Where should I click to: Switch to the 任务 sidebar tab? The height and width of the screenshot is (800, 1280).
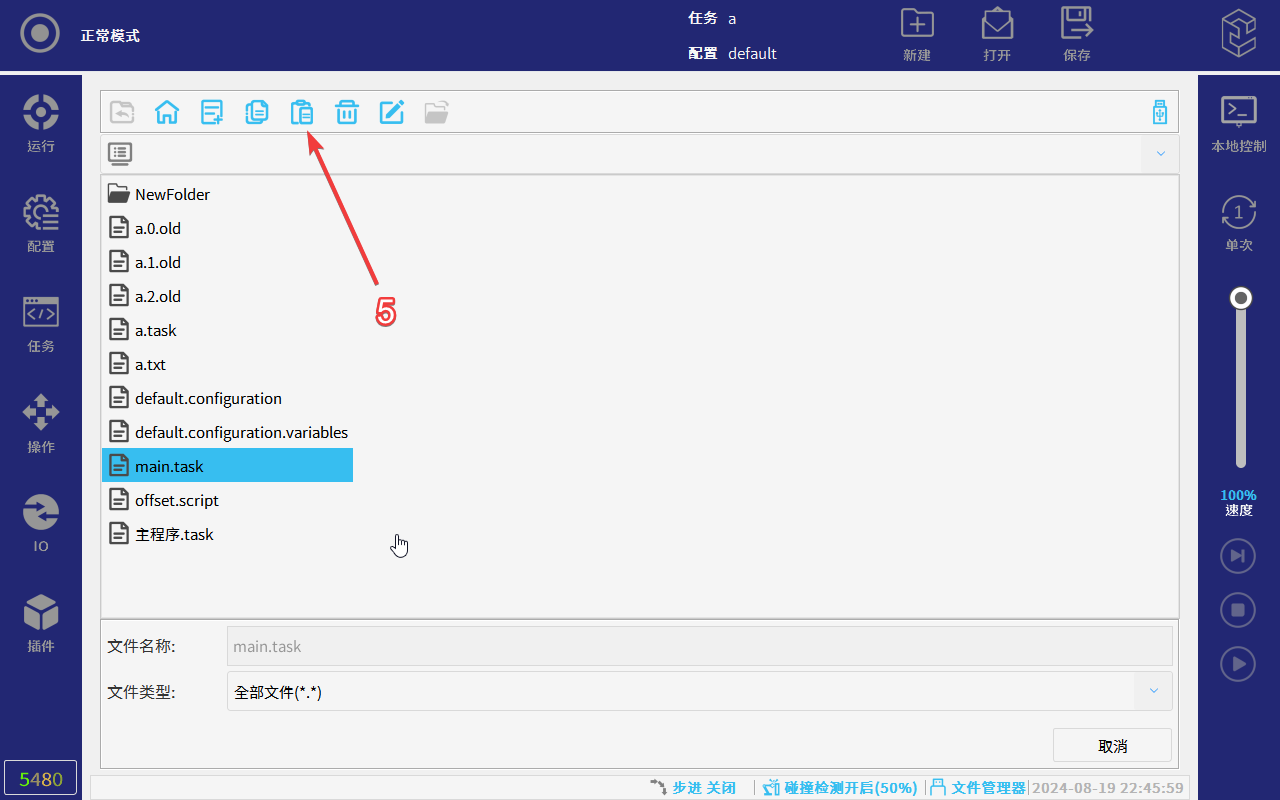click(41, 324)
